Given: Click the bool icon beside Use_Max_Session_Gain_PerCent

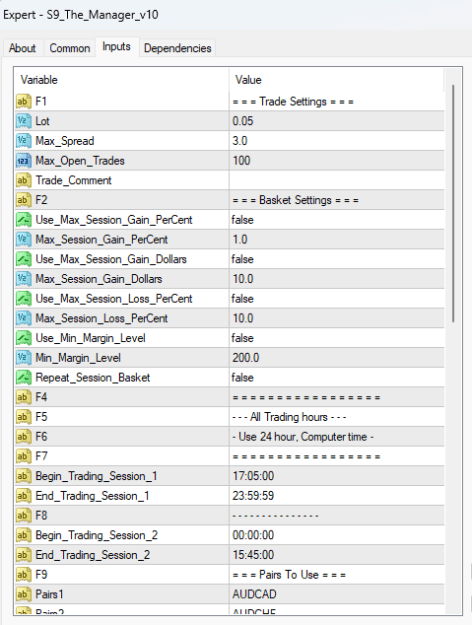Looking at the screenshot, I should (x=24, y=220).
